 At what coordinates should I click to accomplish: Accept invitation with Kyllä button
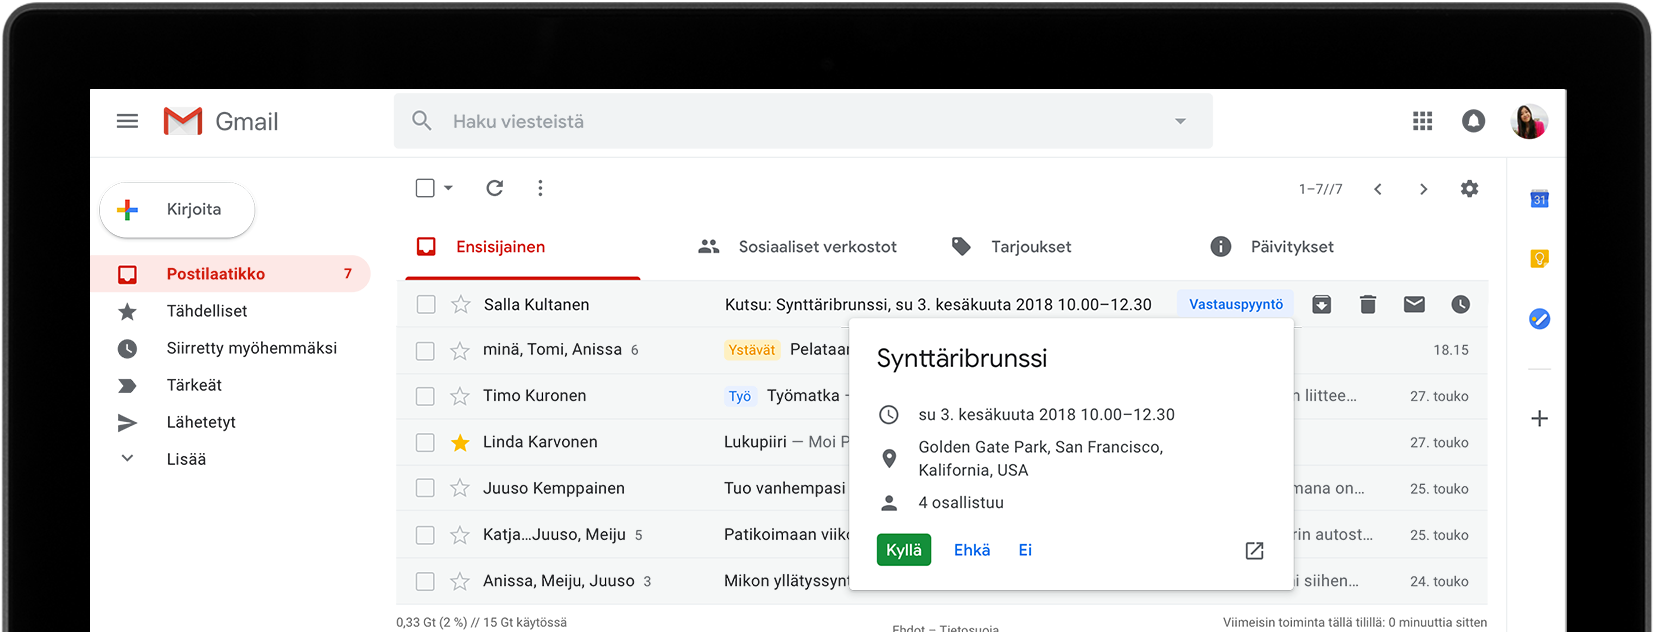[x=903, y=550]
